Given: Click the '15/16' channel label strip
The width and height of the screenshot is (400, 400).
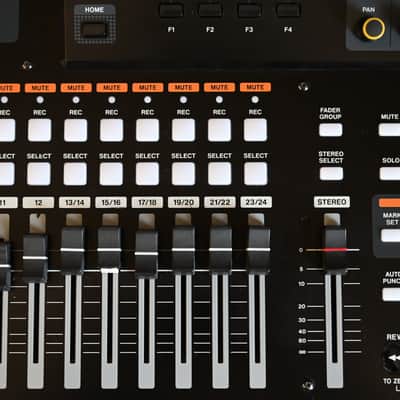Looking at the screenshot, I should [111, 202].
